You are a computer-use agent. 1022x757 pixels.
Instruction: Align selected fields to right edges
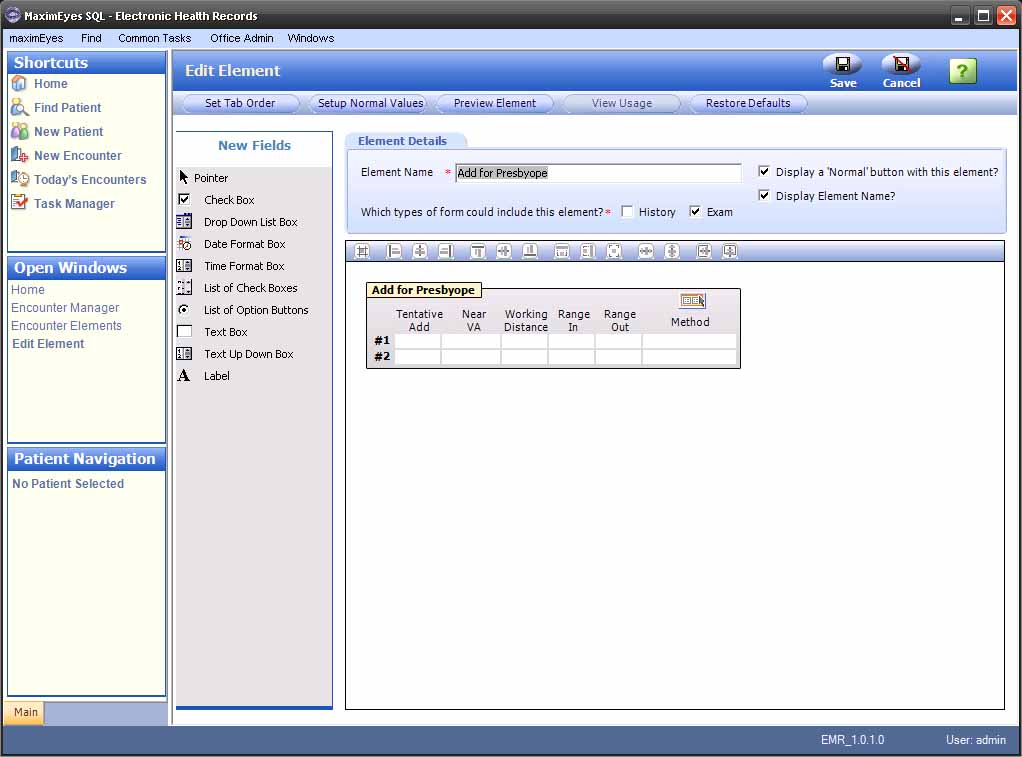coord(446,251)
